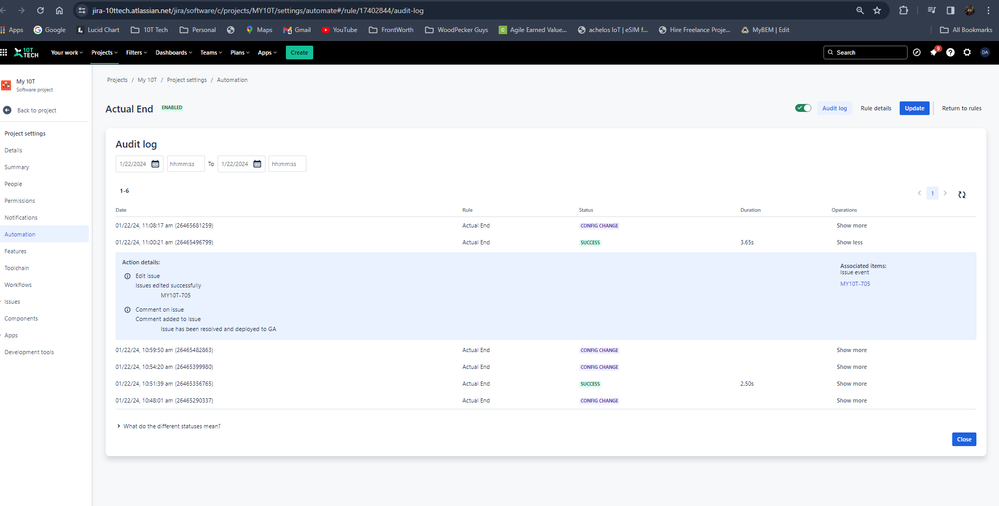This screenshot has width=999, height=506.
Task: Open the Apps dropdown in top nav
Action: 267,52
